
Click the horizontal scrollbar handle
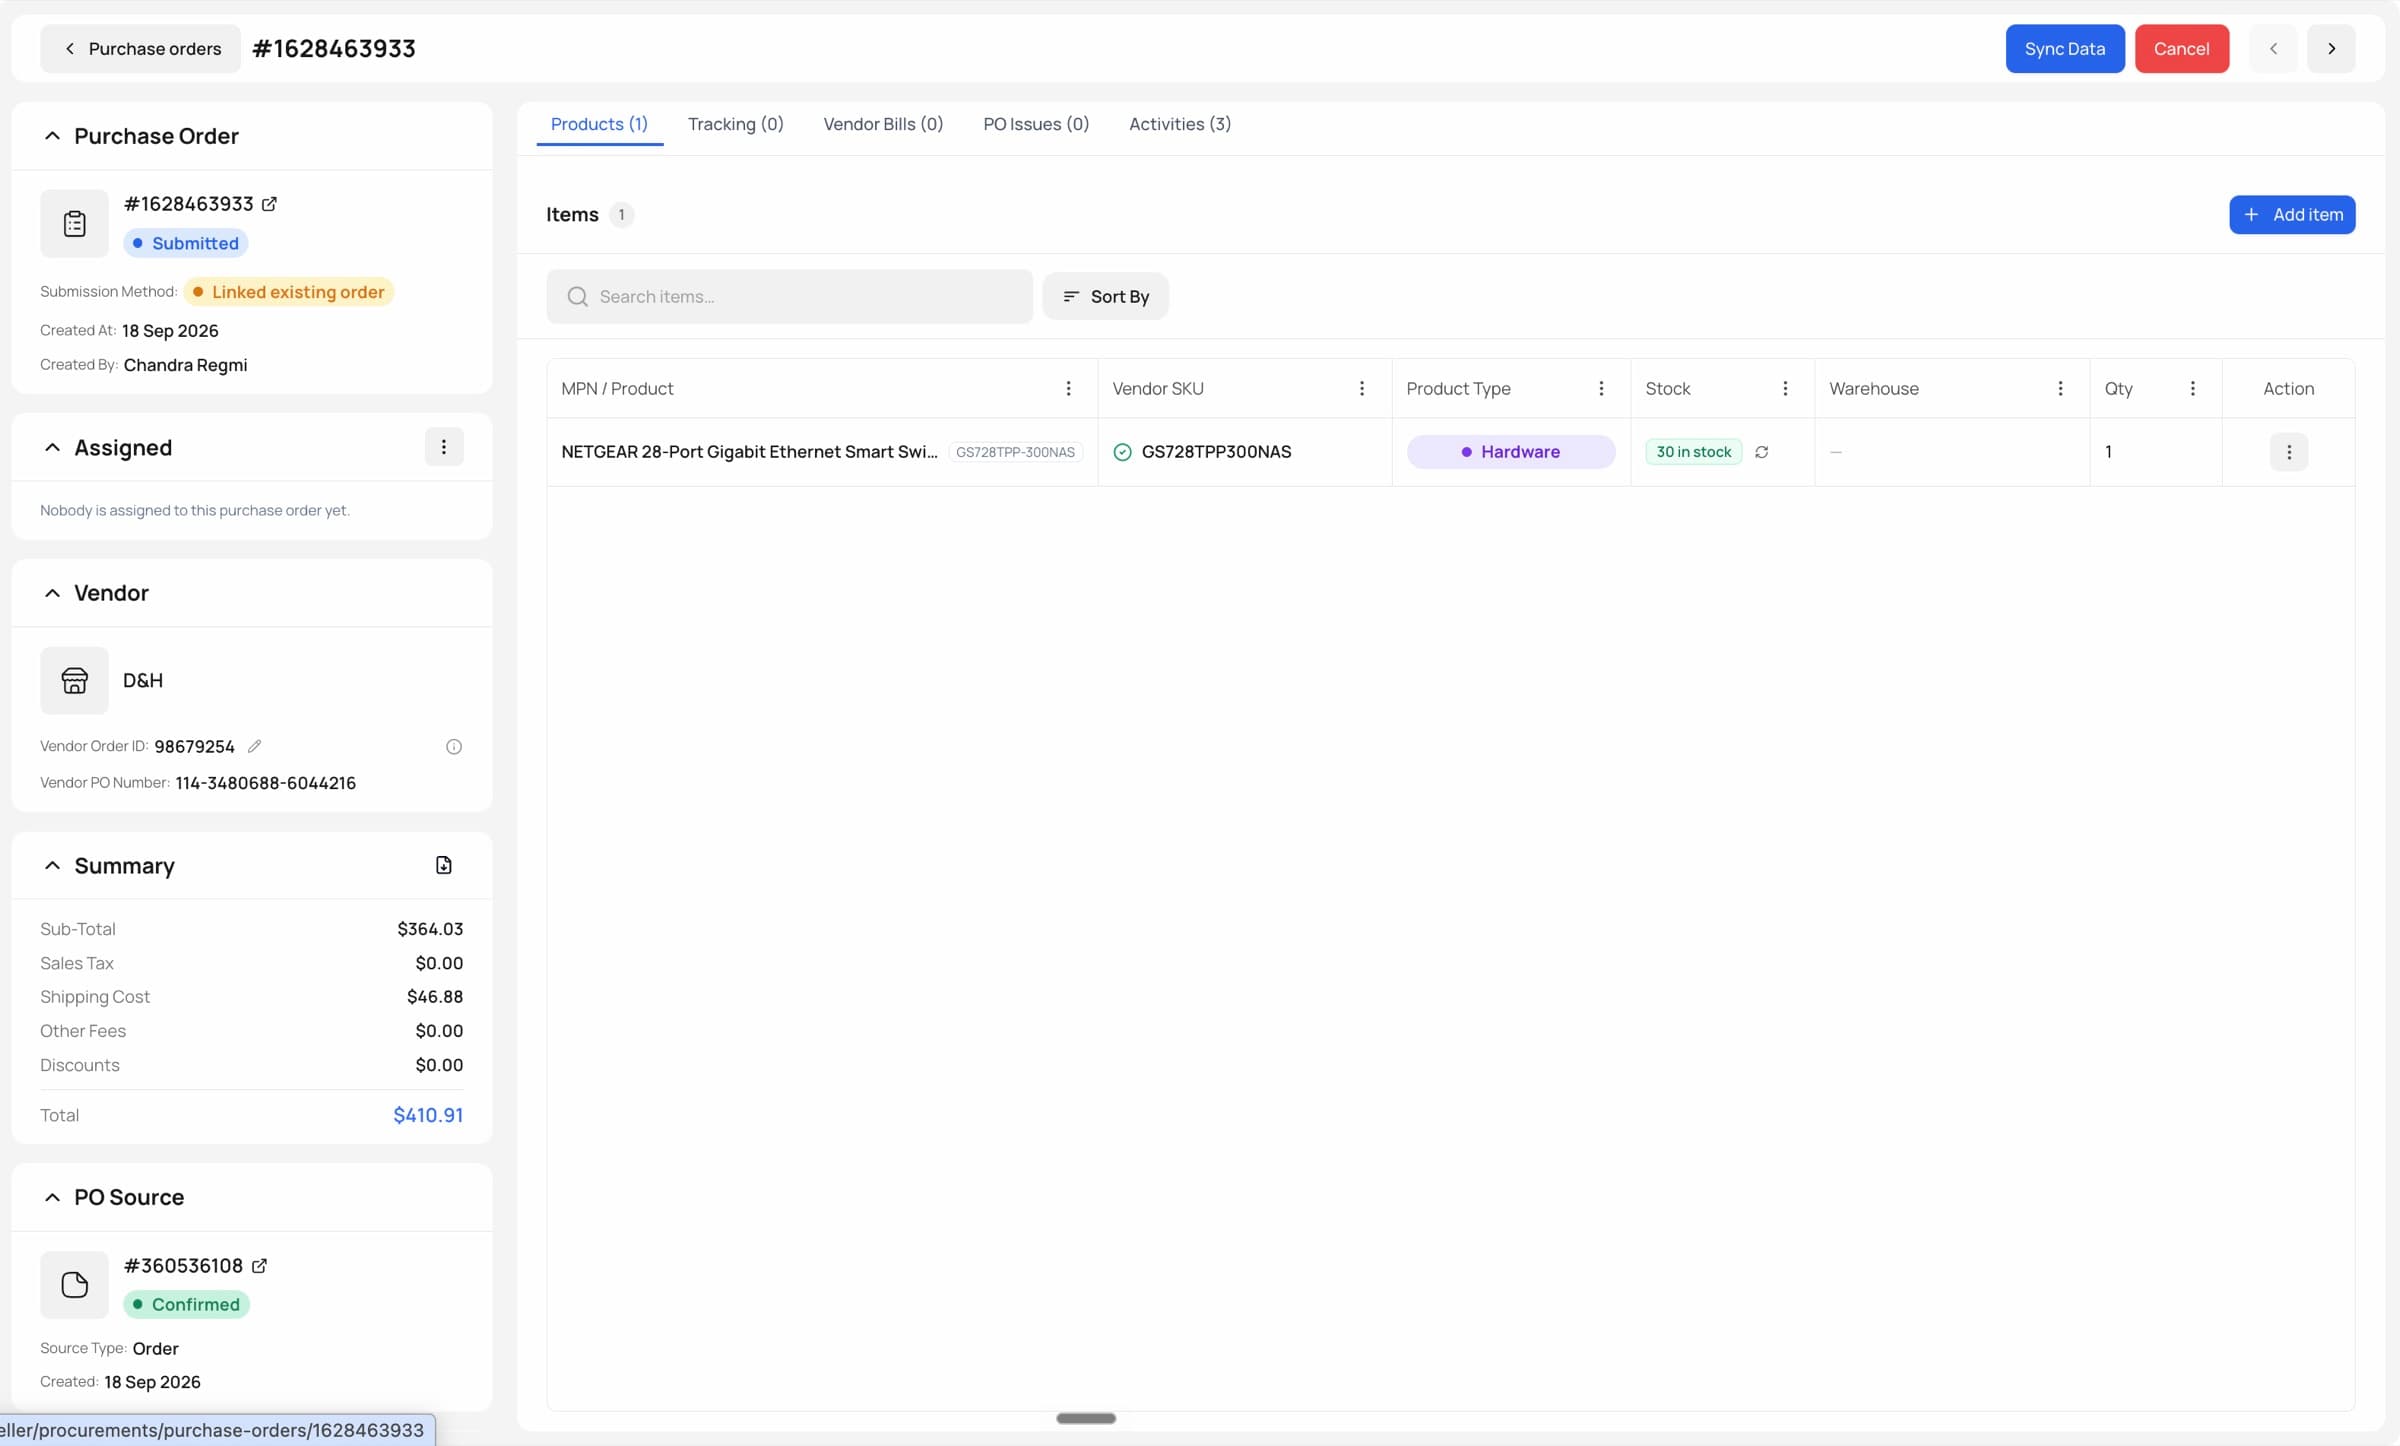click(1086, 1418)
